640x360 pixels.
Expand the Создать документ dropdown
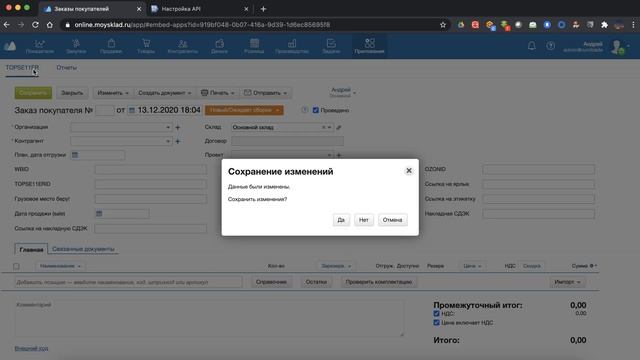(x=164, y=93)
